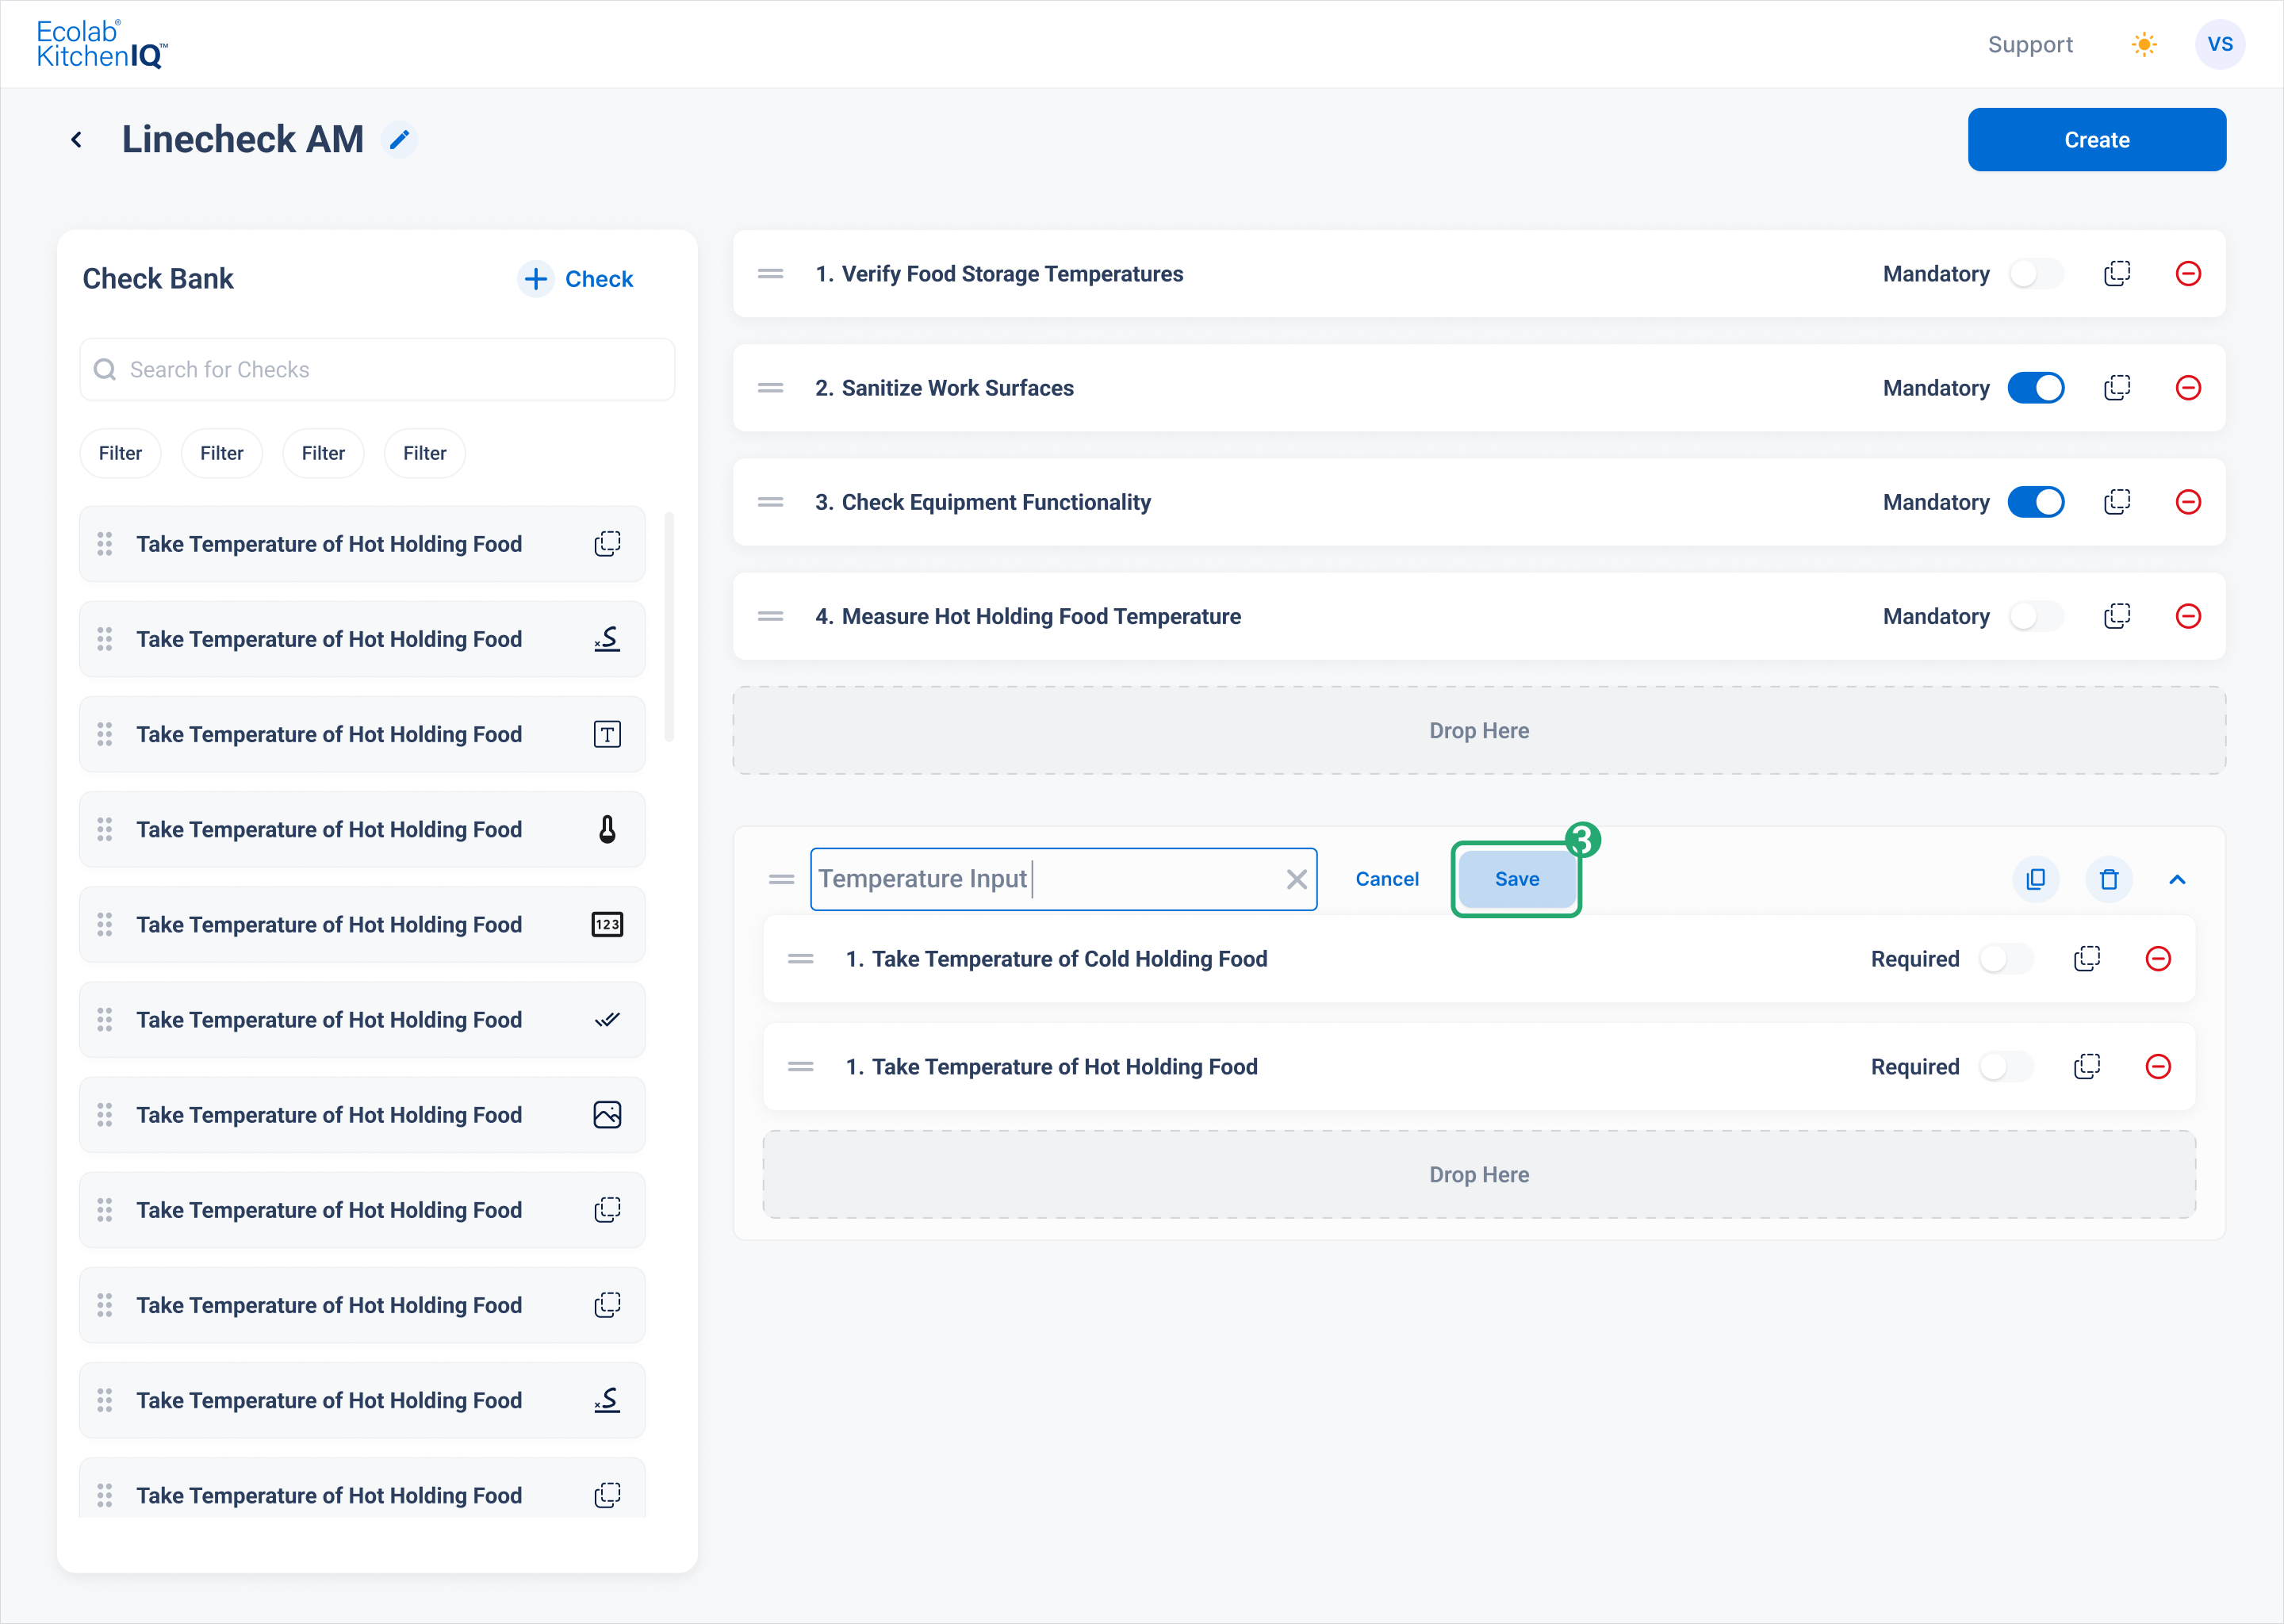Remove the Sanitize Work Surfaces check
This screenshot has height=1624, width=2284.
(2188, 388)
